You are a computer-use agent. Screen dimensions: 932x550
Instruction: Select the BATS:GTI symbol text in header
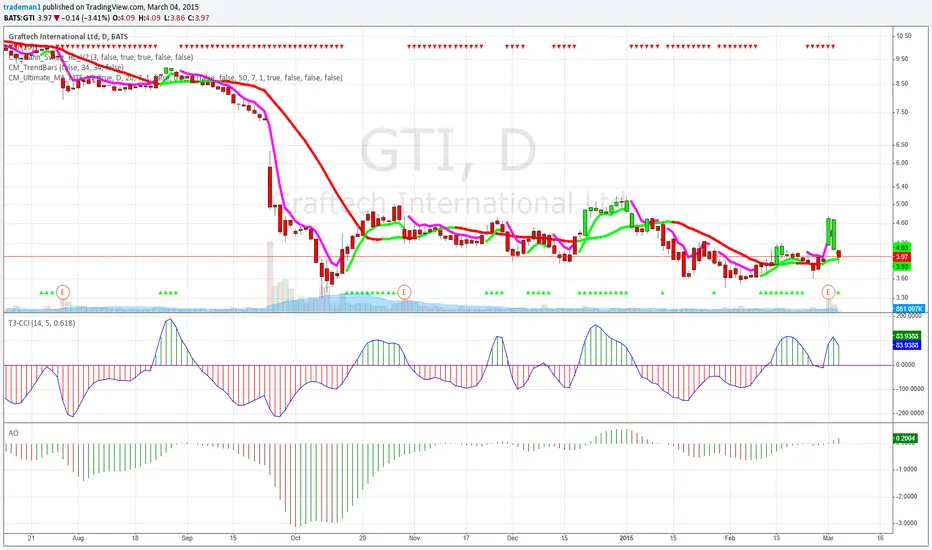point(19,18)
